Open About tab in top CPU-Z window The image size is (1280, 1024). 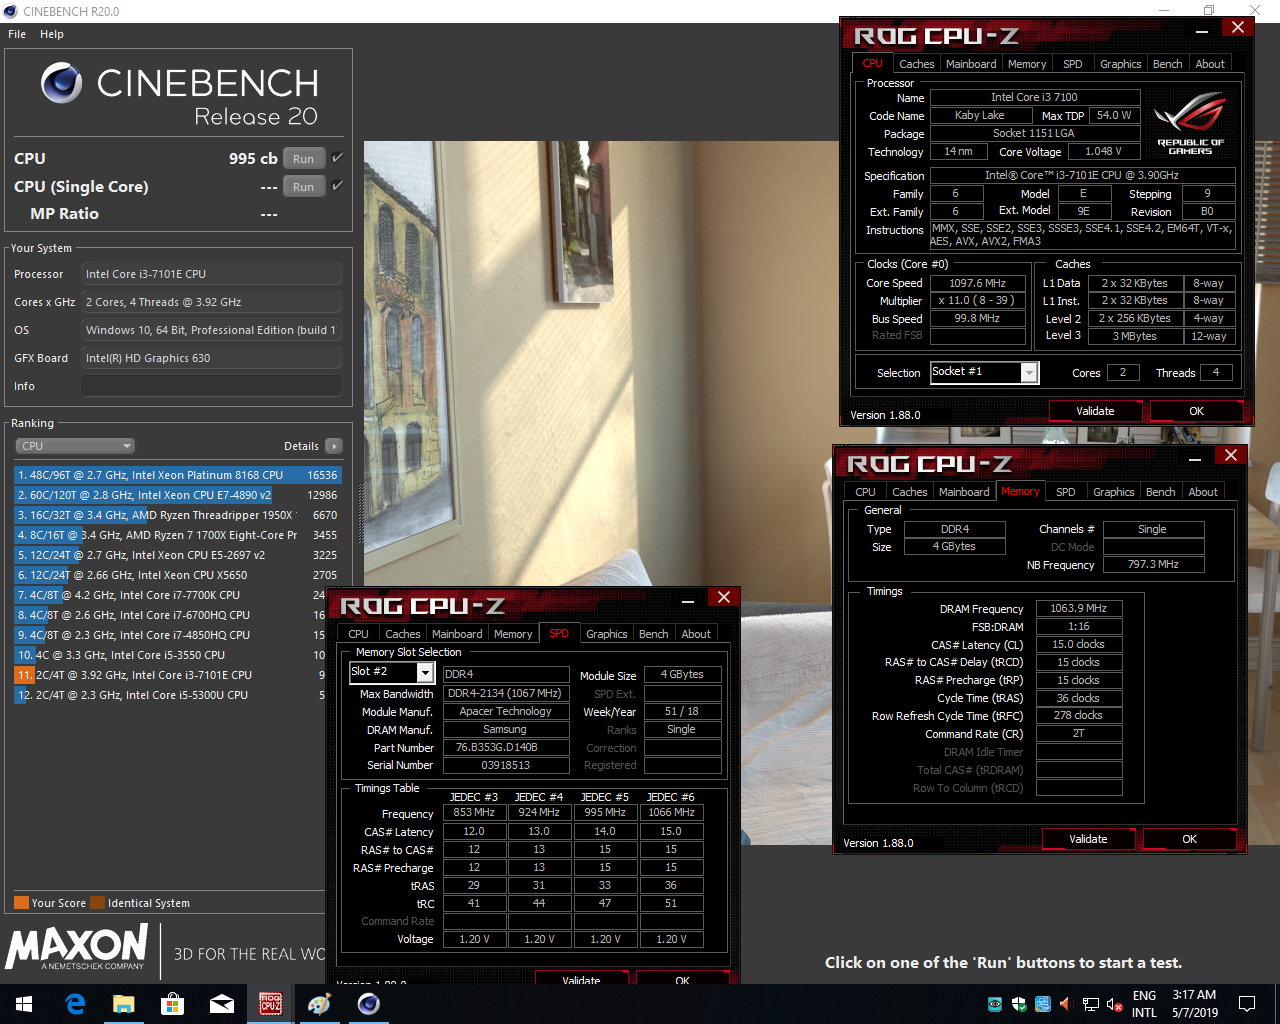1210,64
